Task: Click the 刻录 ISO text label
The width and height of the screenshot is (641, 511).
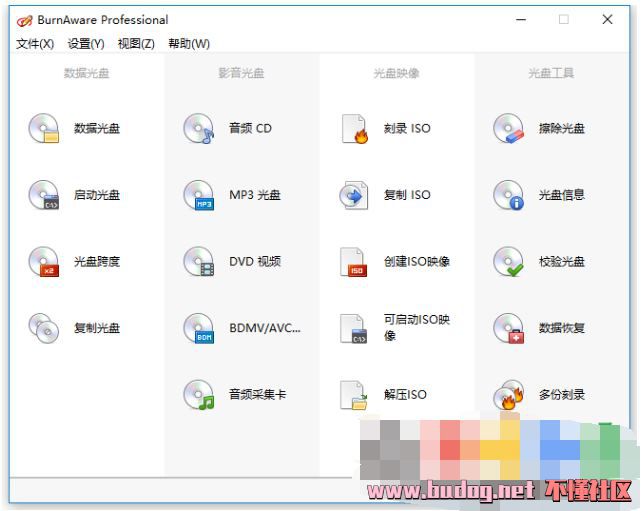Action: click(x=407, y=128)
